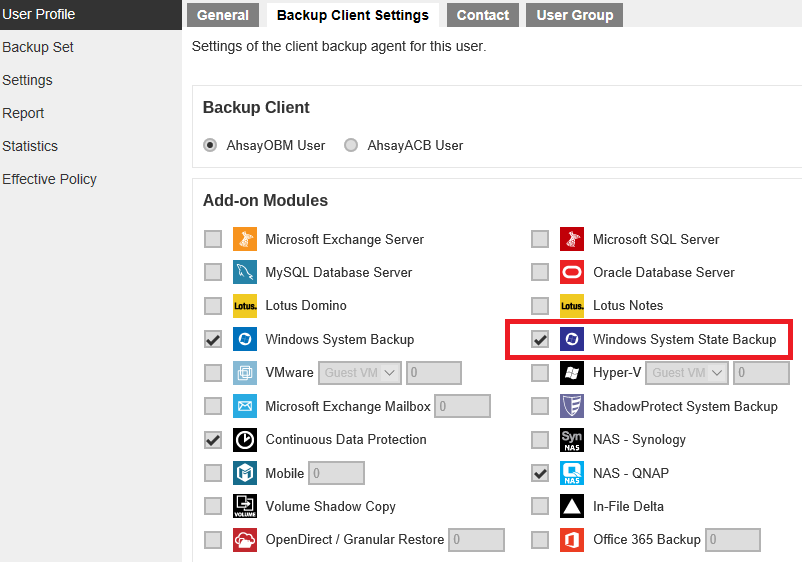This screenshot has width=802, height=562.
Task: Select the Backup Client Settings tab
Action: click(x=353, y=15)
